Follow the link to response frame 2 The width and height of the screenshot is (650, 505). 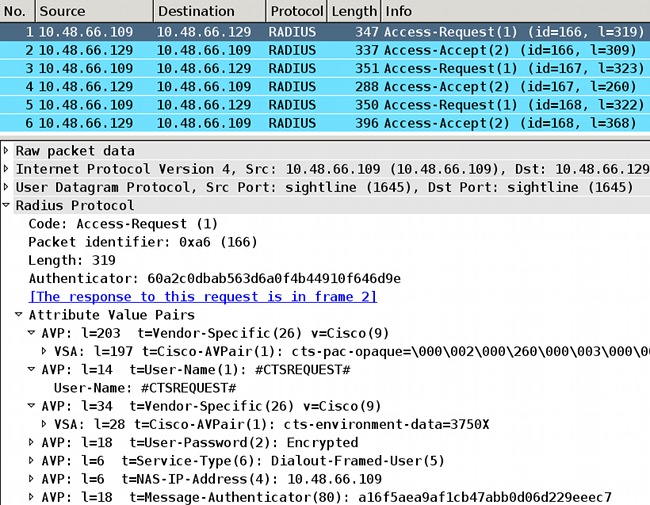pyautogui.click(x=203, y=297)
